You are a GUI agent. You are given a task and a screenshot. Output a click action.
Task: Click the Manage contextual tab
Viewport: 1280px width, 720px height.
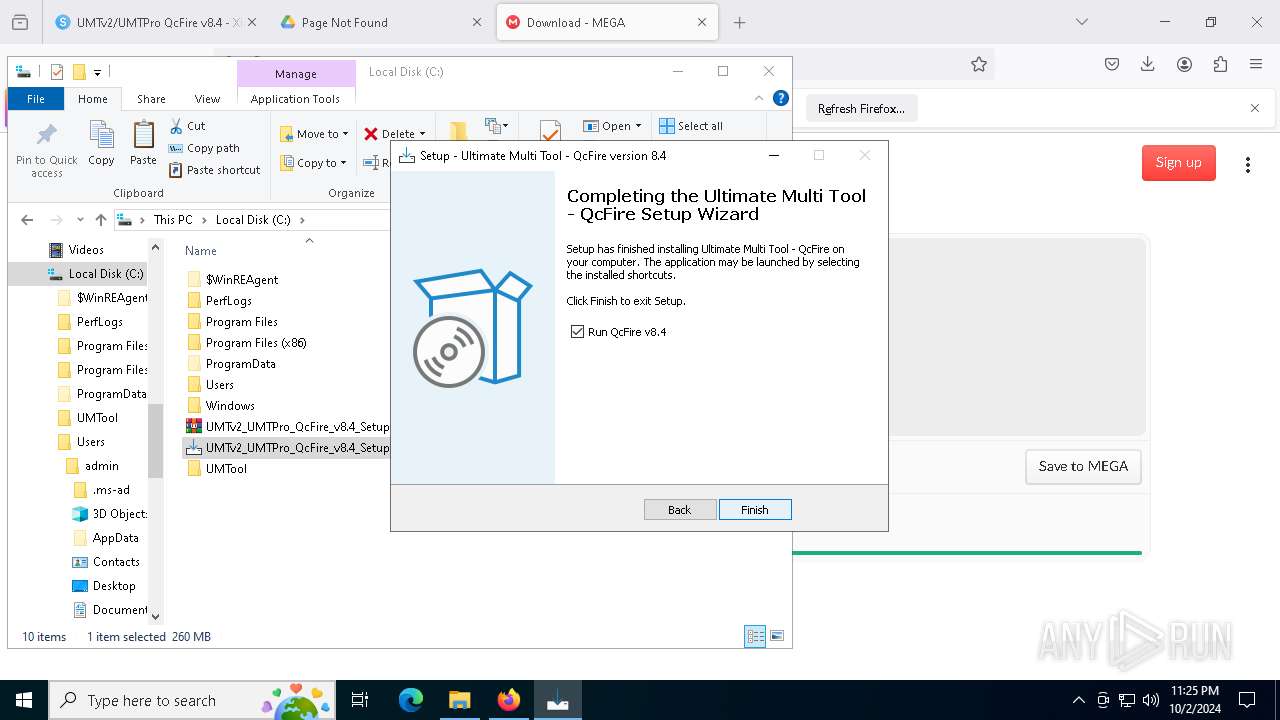coord(296,74)
